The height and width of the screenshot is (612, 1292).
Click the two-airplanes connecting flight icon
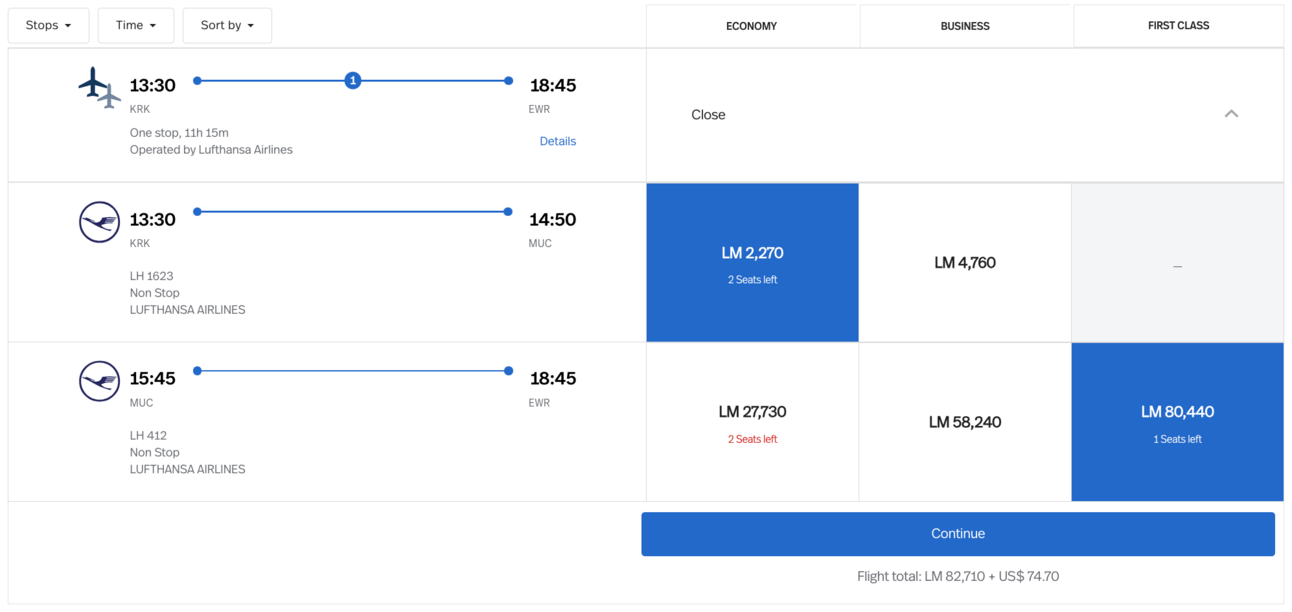coord(100,87)
